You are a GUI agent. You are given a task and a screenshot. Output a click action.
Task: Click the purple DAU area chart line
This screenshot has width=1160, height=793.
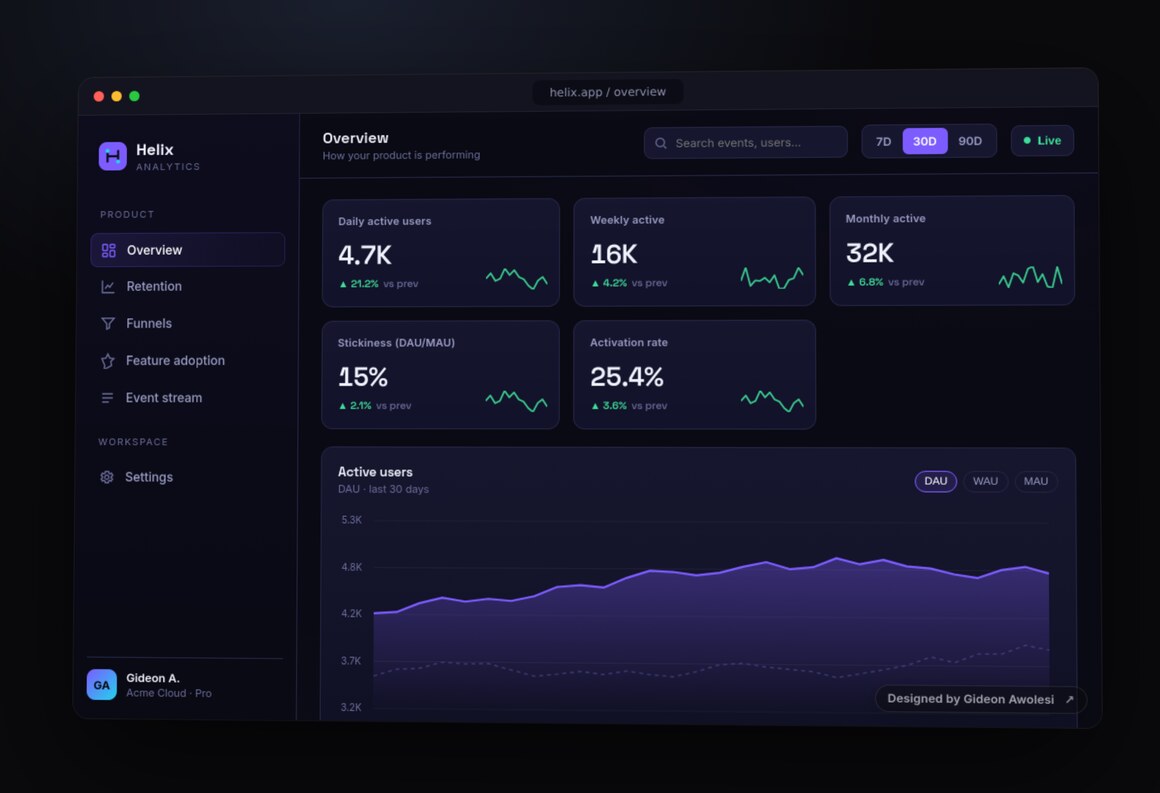pos(710,573)
